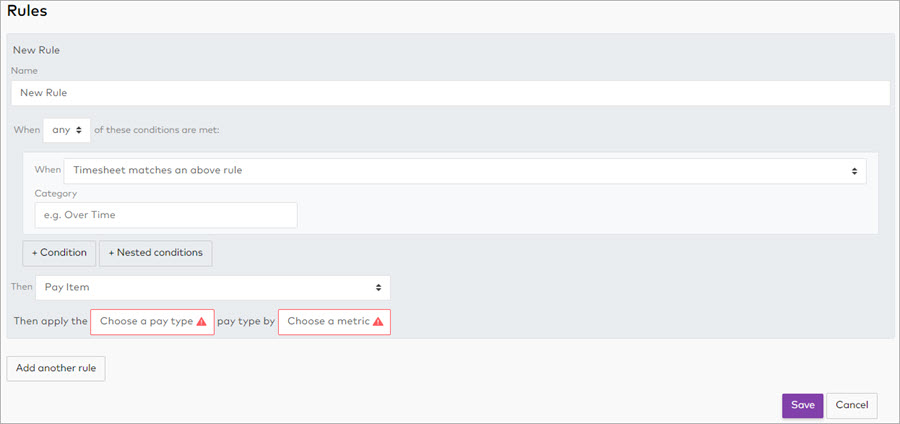Expand the Pay Item dropdown
900x424 pixels.
click(212, 288)
